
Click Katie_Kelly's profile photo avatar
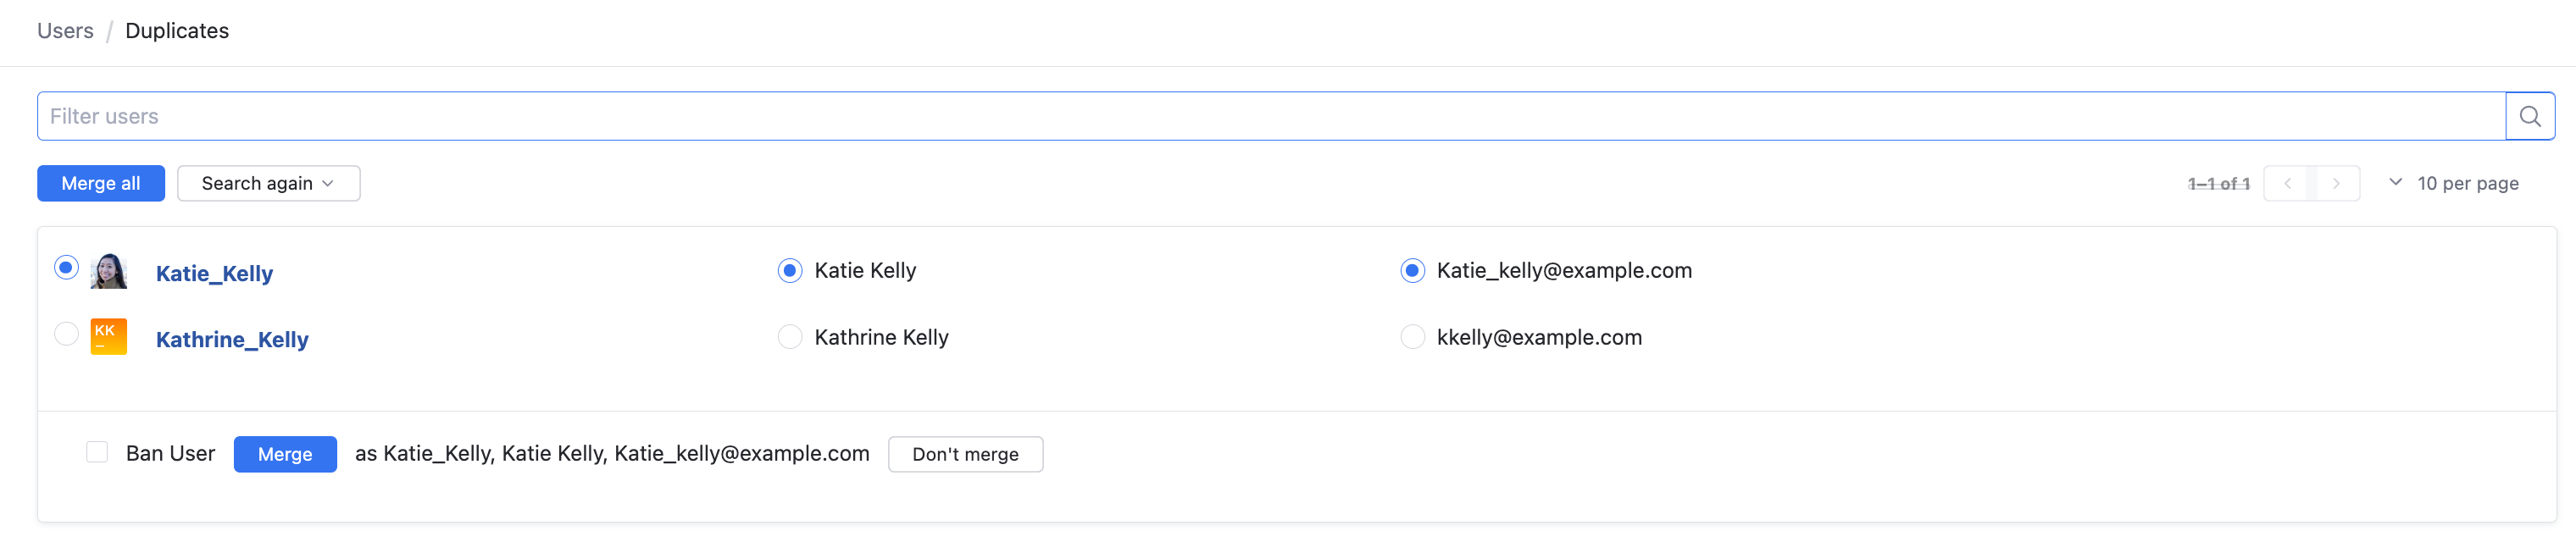coord(108,271)
